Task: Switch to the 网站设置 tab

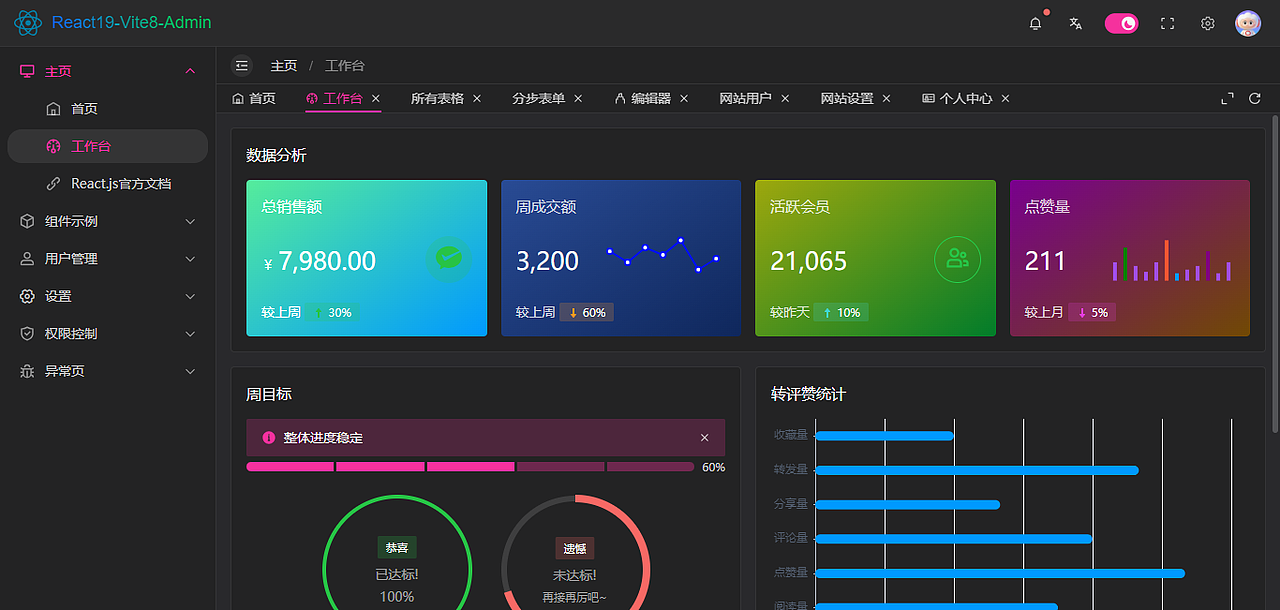Action: (x=847, y=98)
